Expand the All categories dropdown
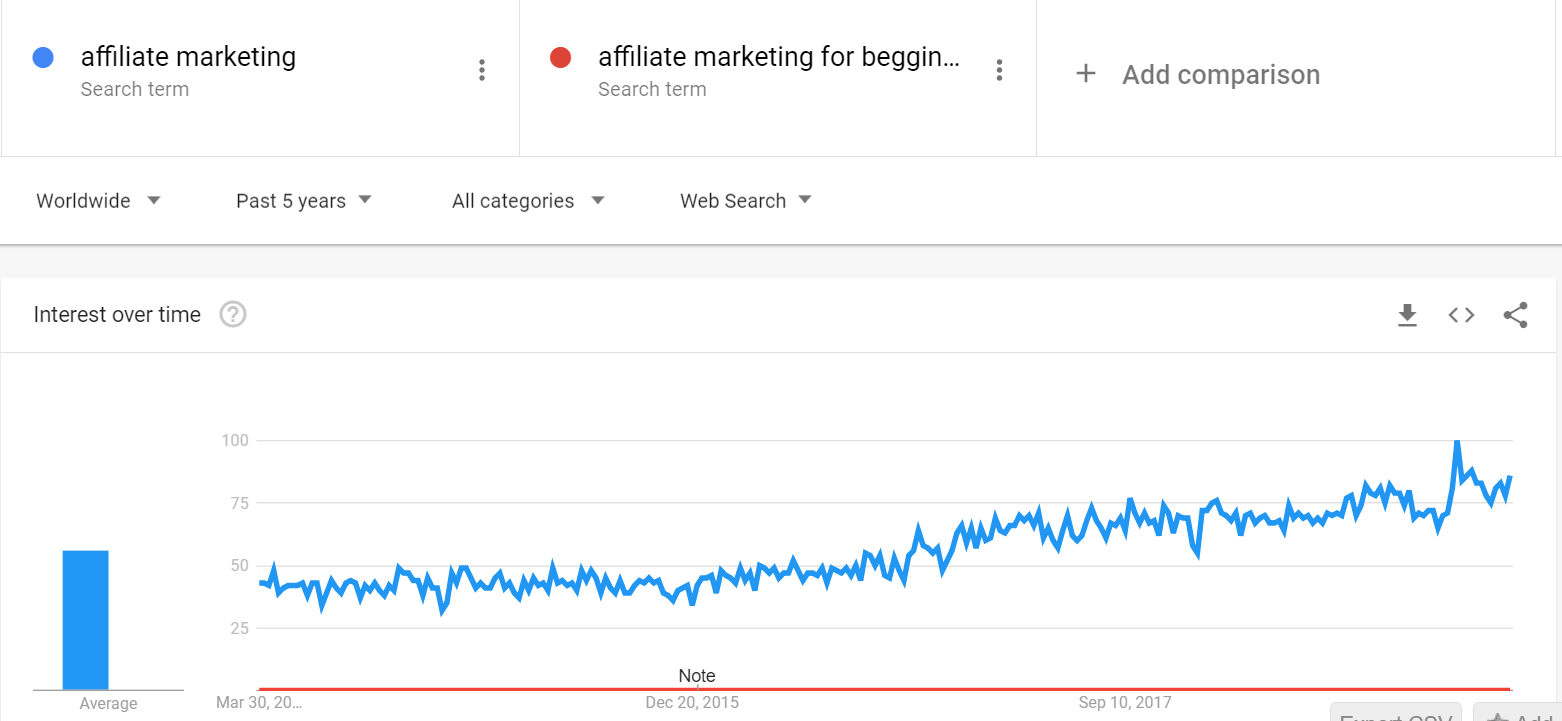 click(528, 201)
